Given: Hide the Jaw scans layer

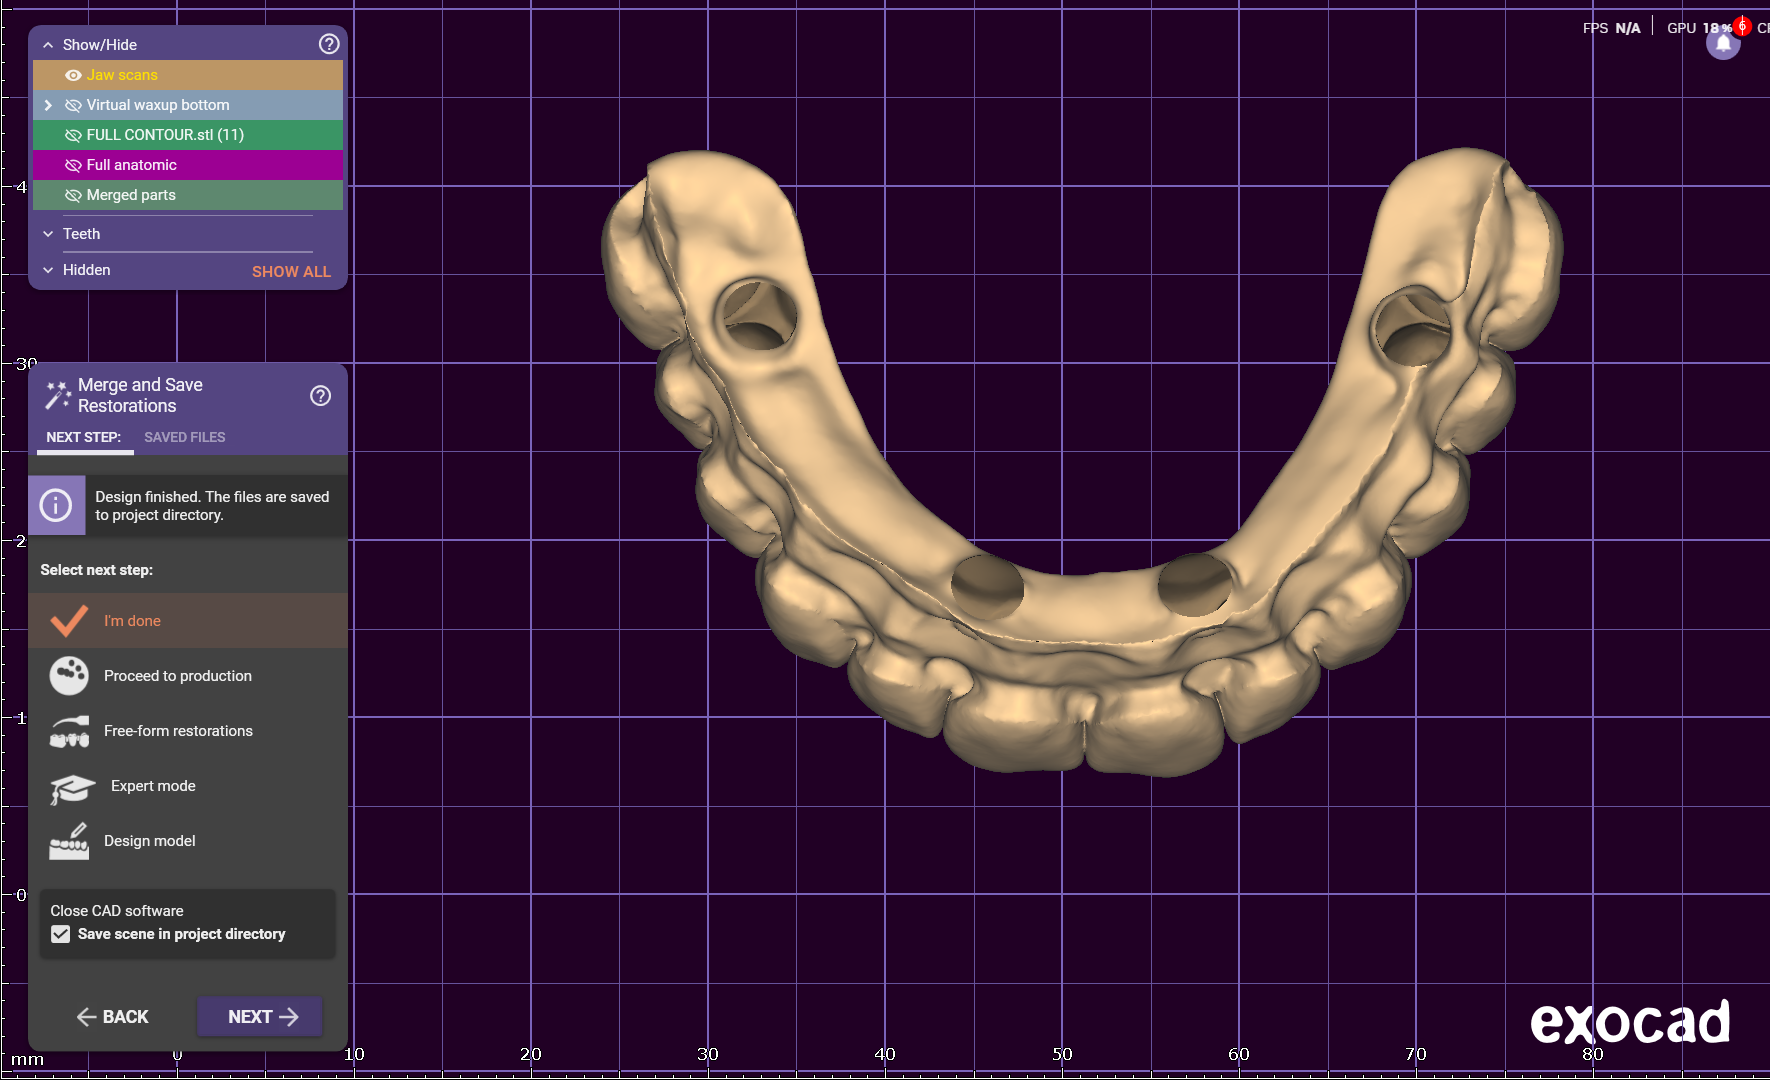Looking at the screenshot, I should (x=73, y=75).
